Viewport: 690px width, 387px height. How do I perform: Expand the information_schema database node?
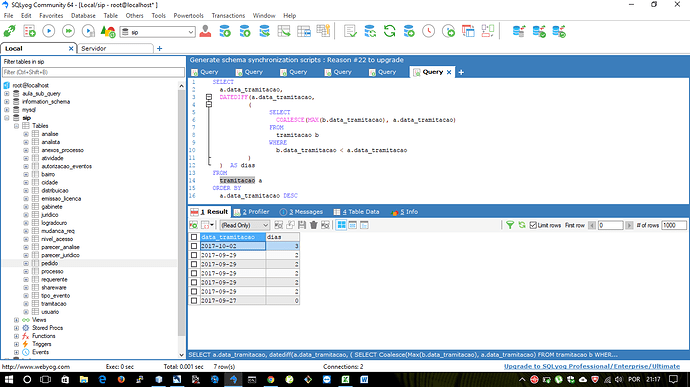7,102
